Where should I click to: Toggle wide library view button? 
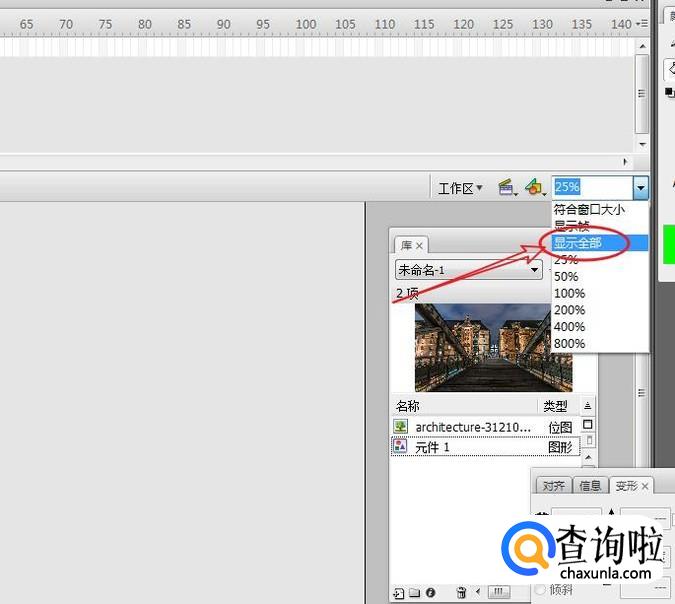[x=588, y=425]
